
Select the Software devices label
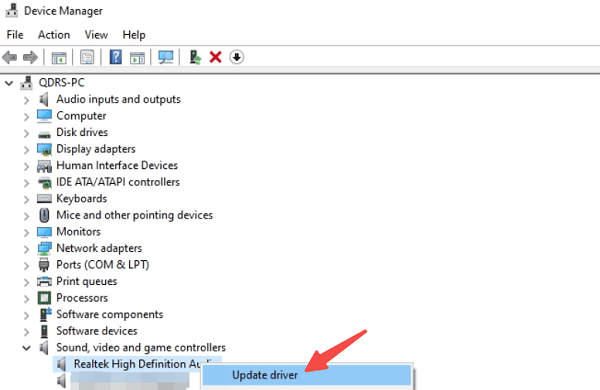pyautogui.click(x=97, y=331)
